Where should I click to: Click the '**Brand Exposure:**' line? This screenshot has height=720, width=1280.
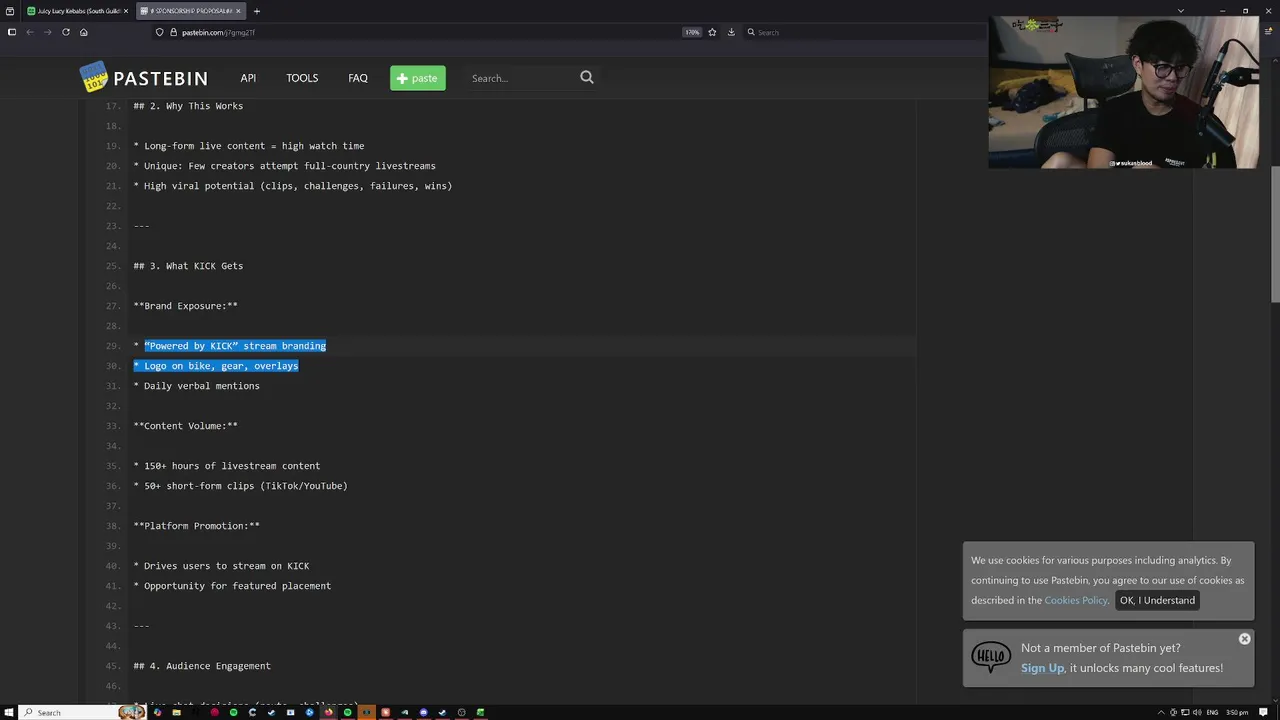point(186,306)
